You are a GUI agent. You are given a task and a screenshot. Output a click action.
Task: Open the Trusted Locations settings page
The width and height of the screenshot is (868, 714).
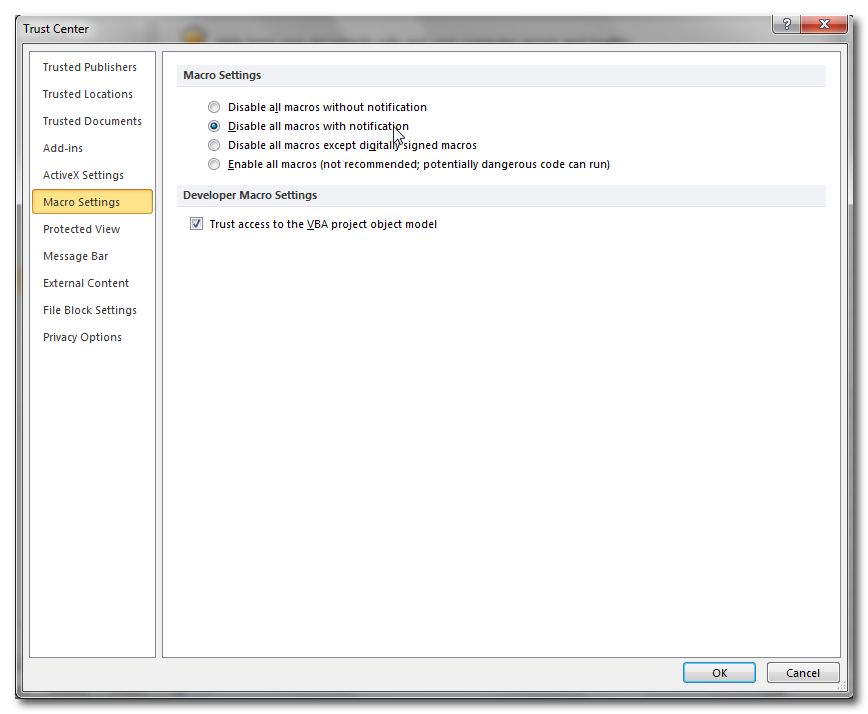tap(87, 94)
